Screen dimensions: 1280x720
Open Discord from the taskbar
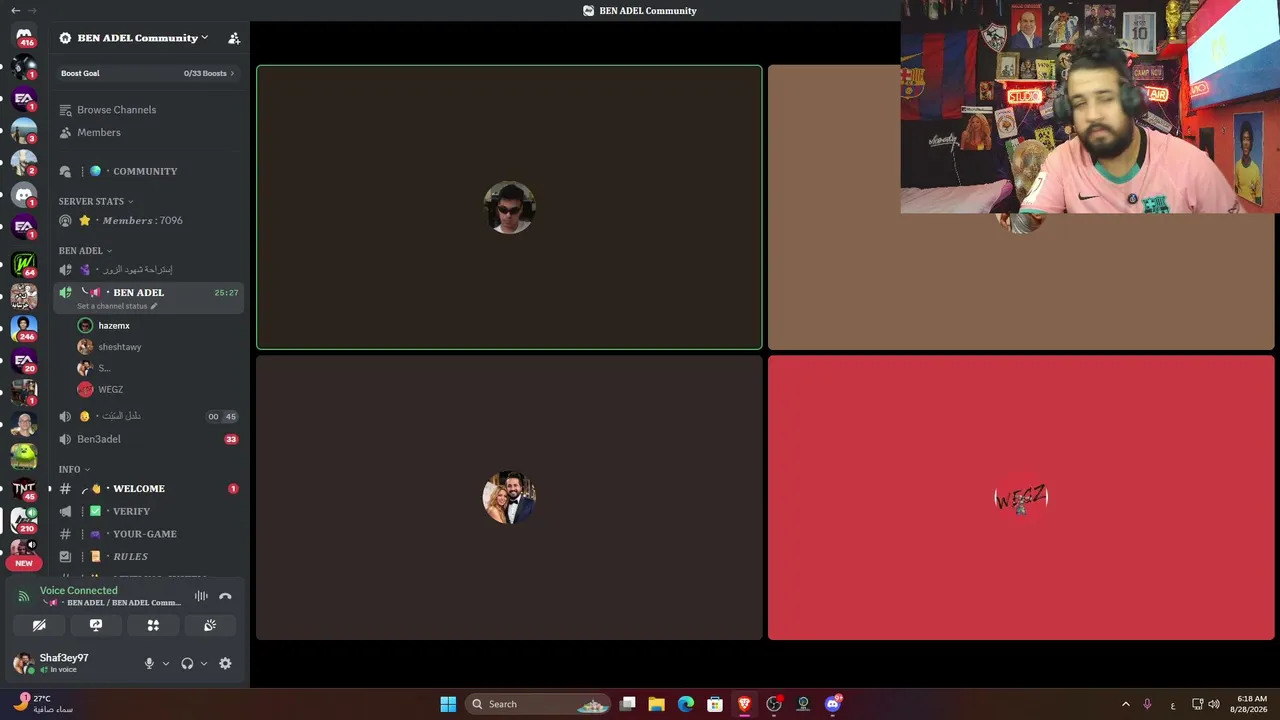pyautogui.click(x=832, y=704)
